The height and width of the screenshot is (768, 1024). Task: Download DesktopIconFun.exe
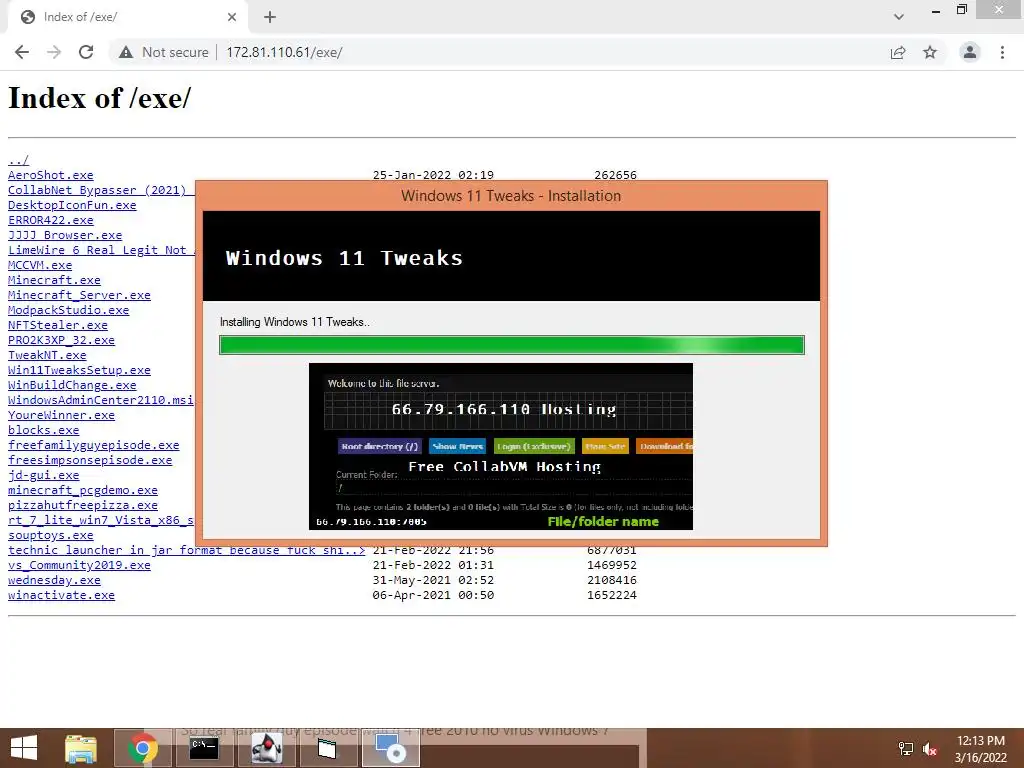pyautogui.click(x=72, y=205)
